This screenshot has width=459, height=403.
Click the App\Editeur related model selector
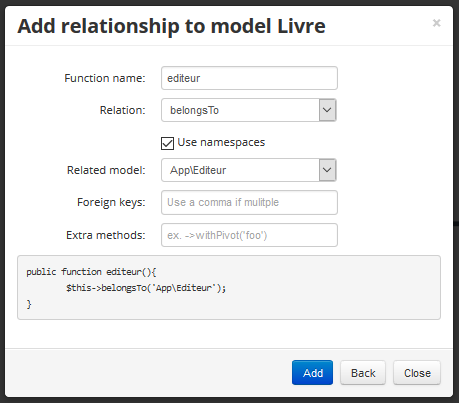pos(249,170)
